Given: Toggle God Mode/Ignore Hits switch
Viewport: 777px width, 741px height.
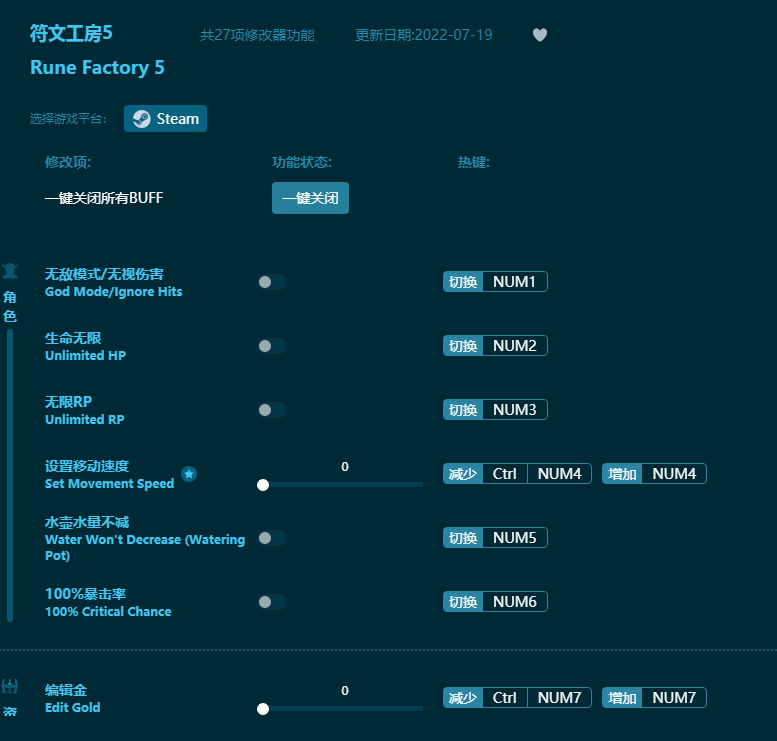Looking at the screenshot, I should tap(272, 282).
